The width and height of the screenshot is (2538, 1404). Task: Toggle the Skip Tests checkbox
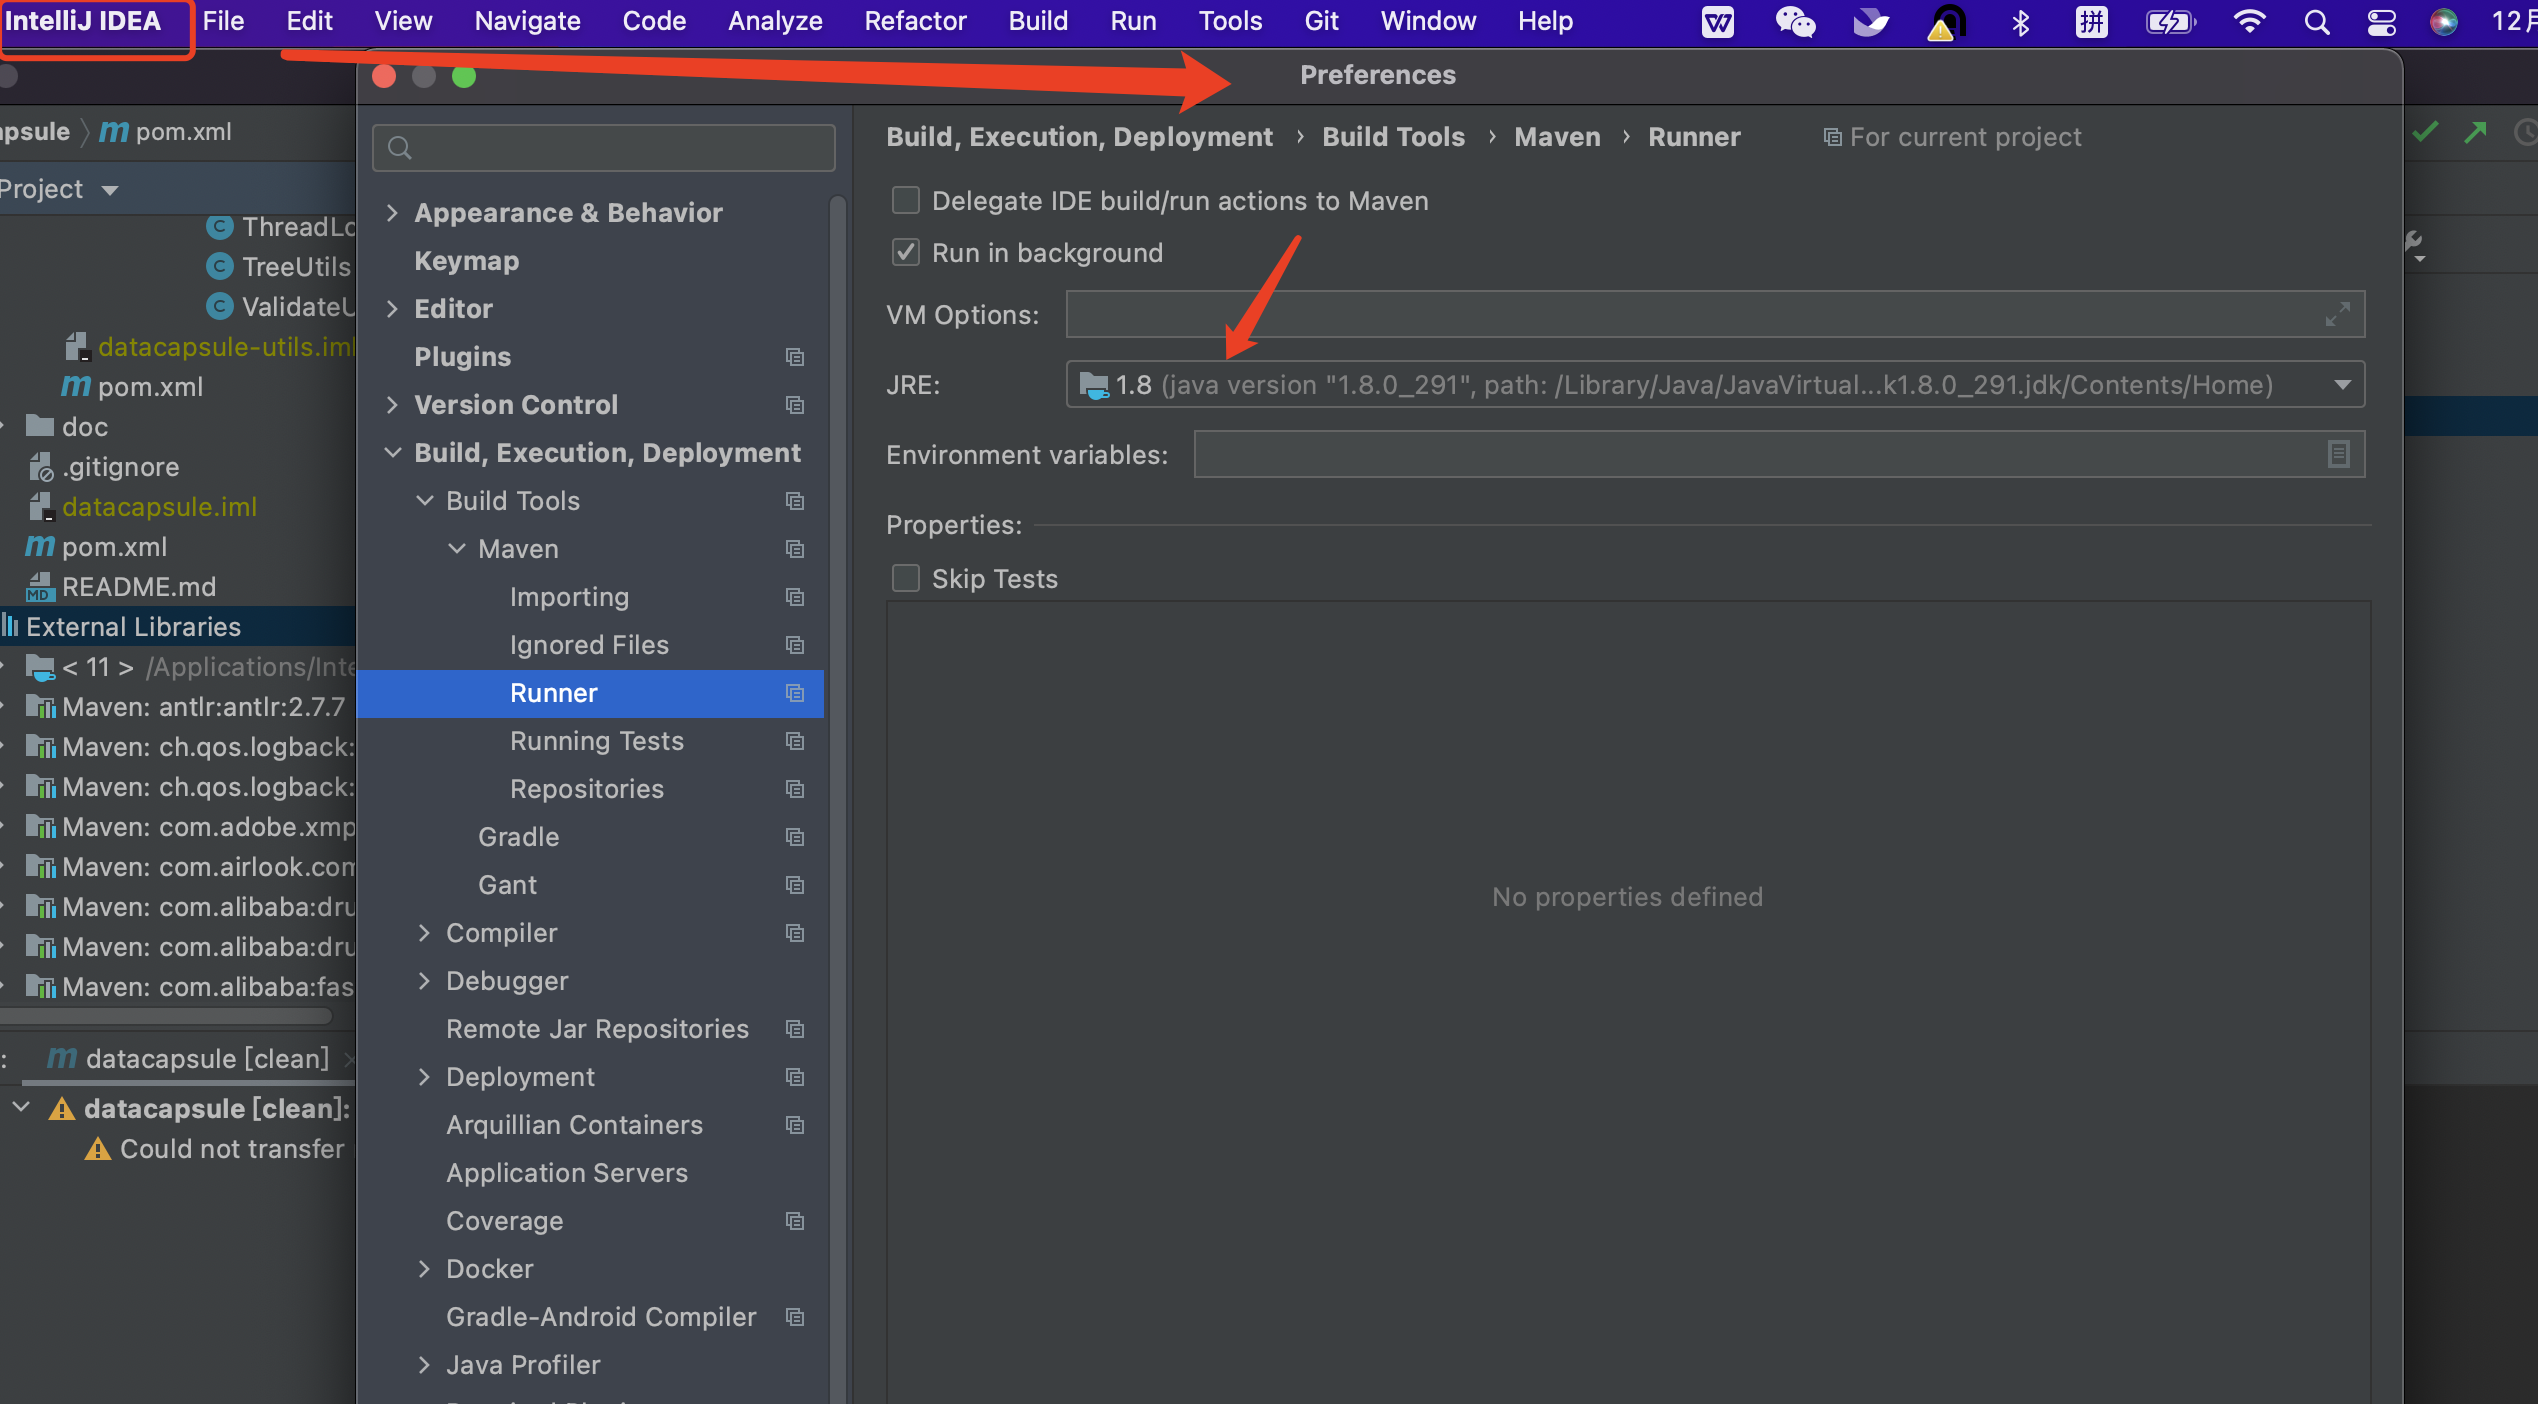(x=906, y=579)
